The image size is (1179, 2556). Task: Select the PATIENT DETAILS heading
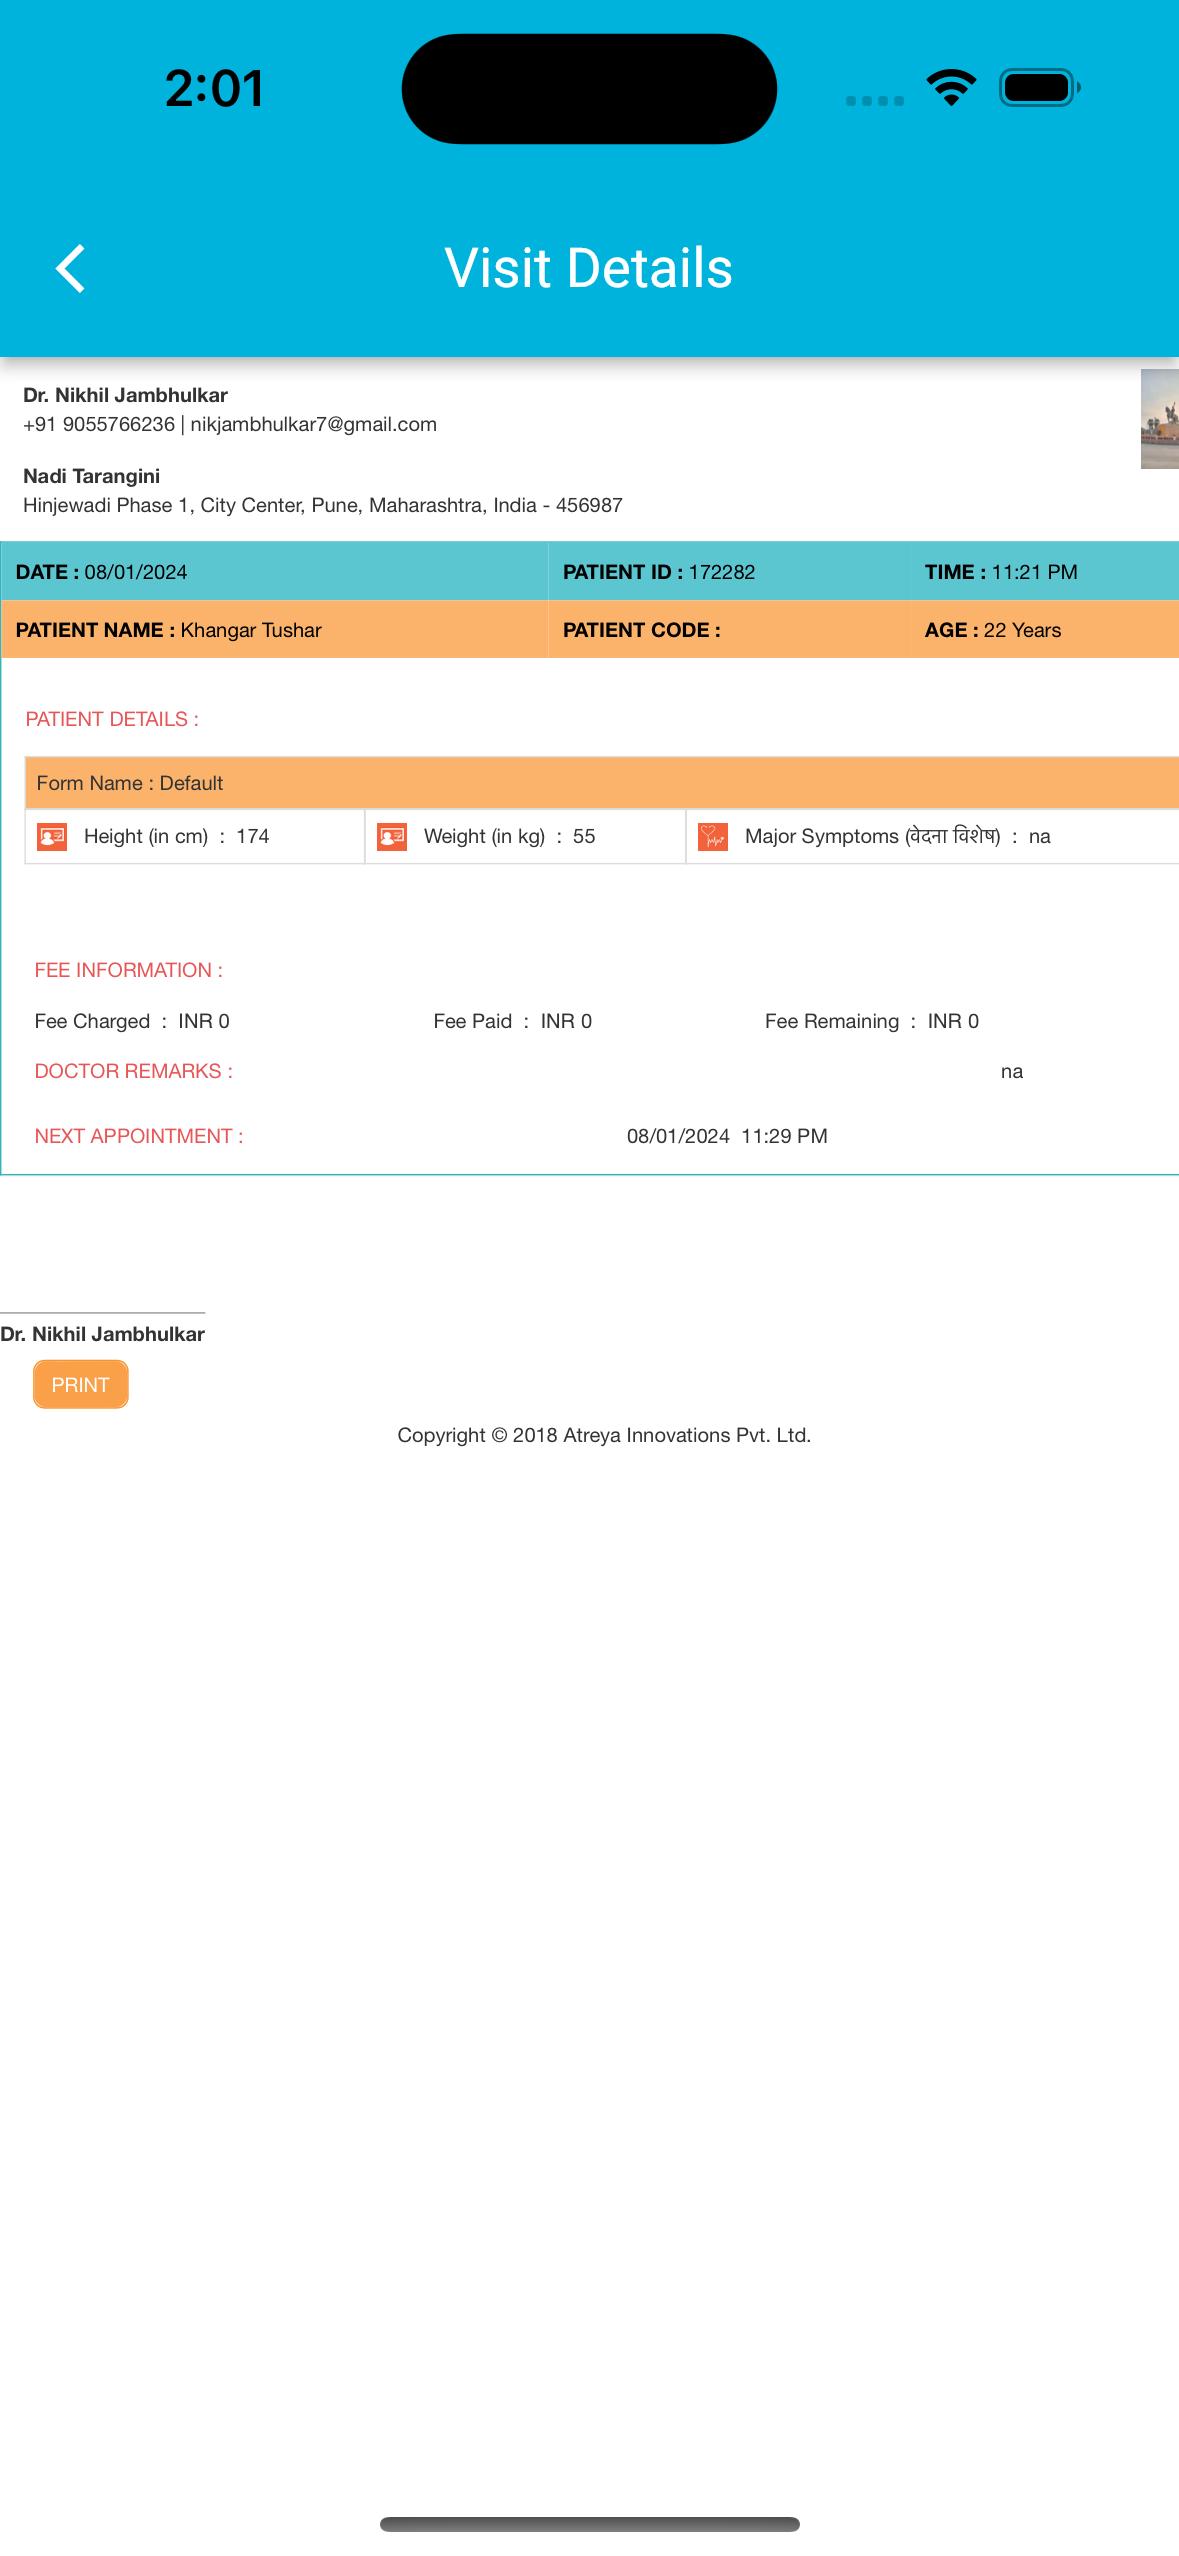112,719
